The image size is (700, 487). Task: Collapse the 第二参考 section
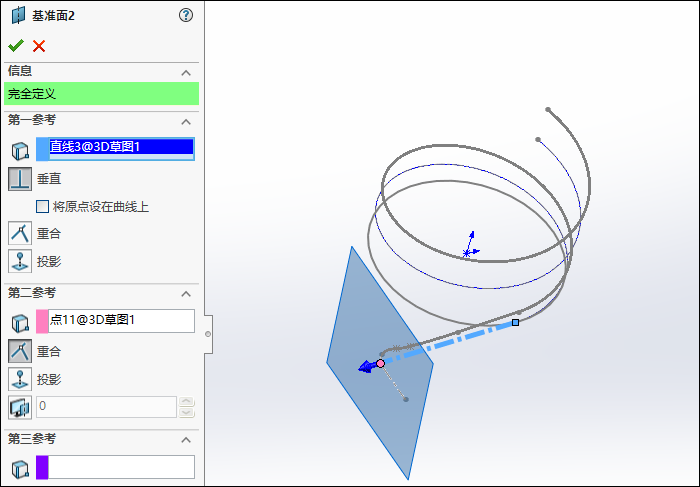(185, 293)
